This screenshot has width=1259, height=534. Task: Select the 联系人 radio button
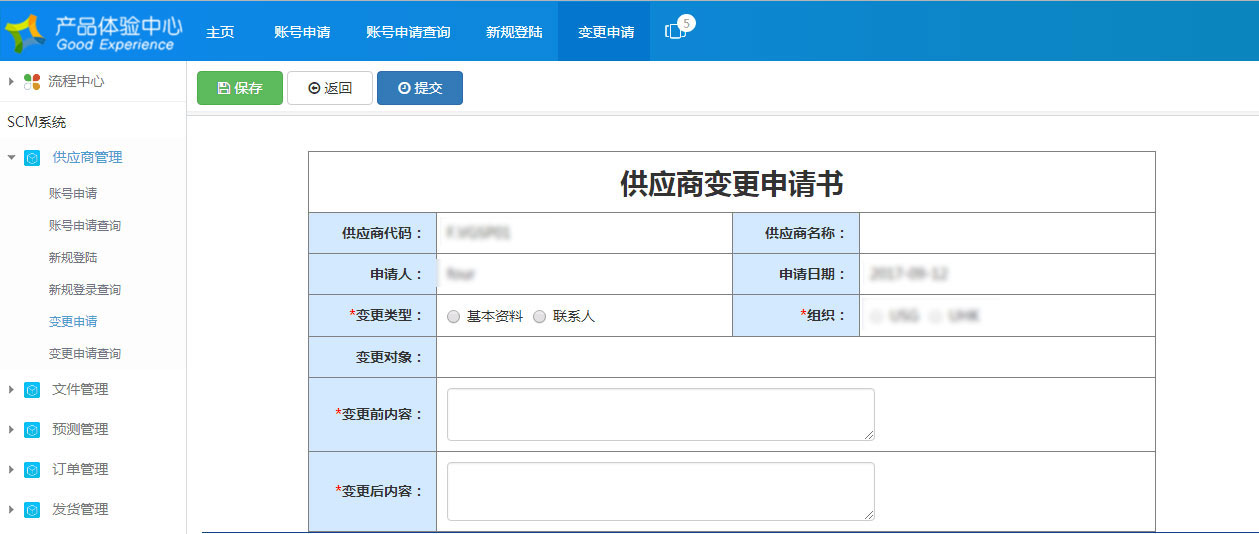pyautogui.click(x=540, y=316)
